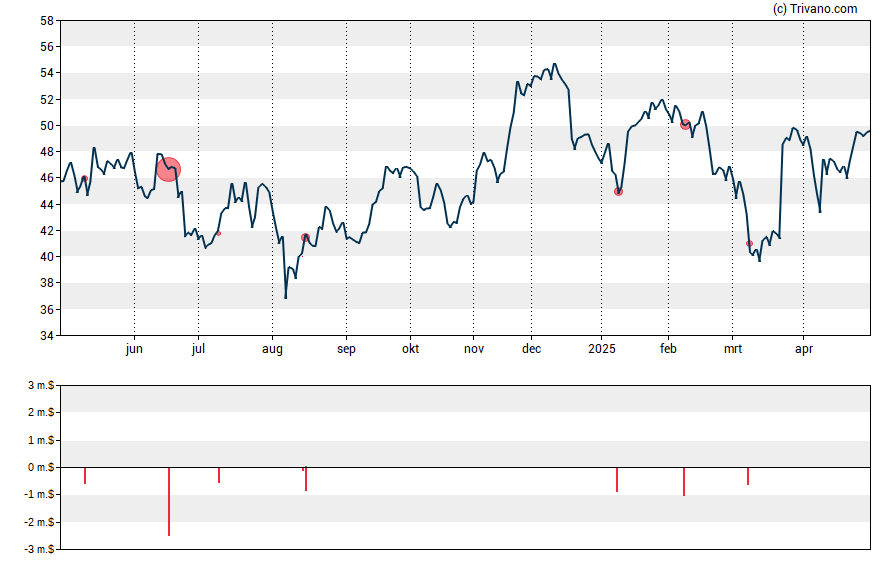Select the 46 price axis label
The image size is (888, 565).
(47, 178)
